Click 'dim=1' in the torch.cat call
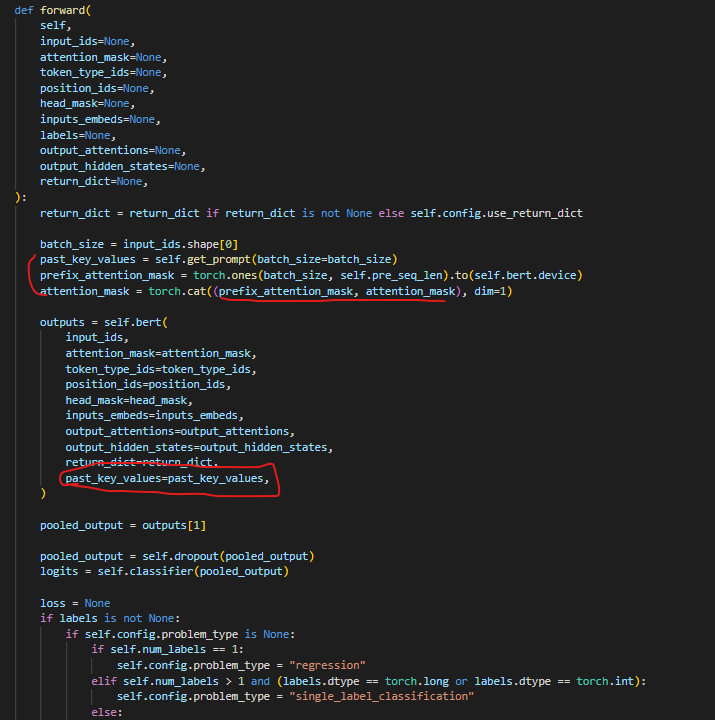This screenshot has height=720, width=715. (490, 292)
